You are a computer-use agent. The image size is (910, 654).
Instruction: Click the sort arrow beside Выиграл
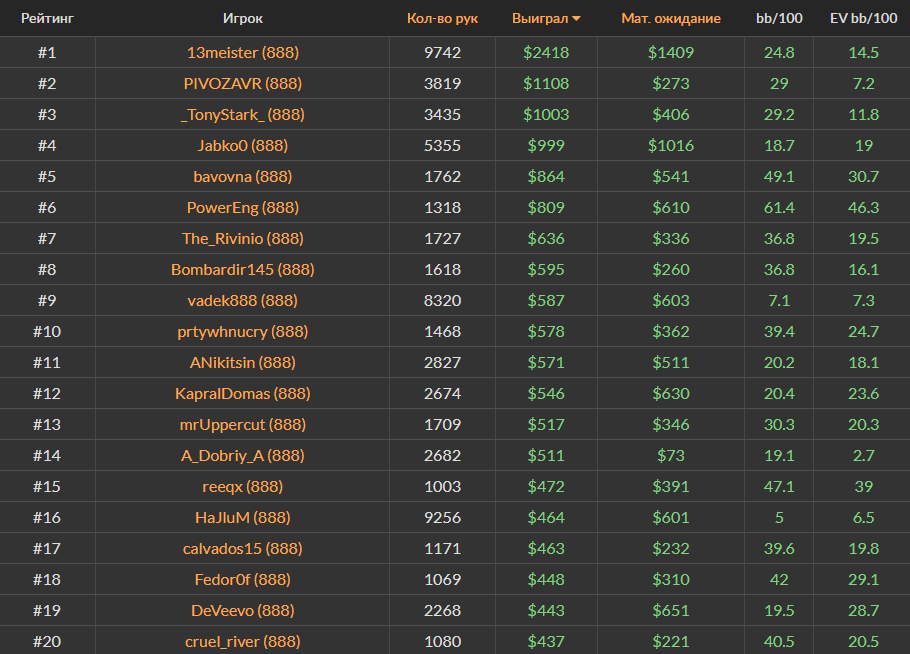click(x=576, y=19)
